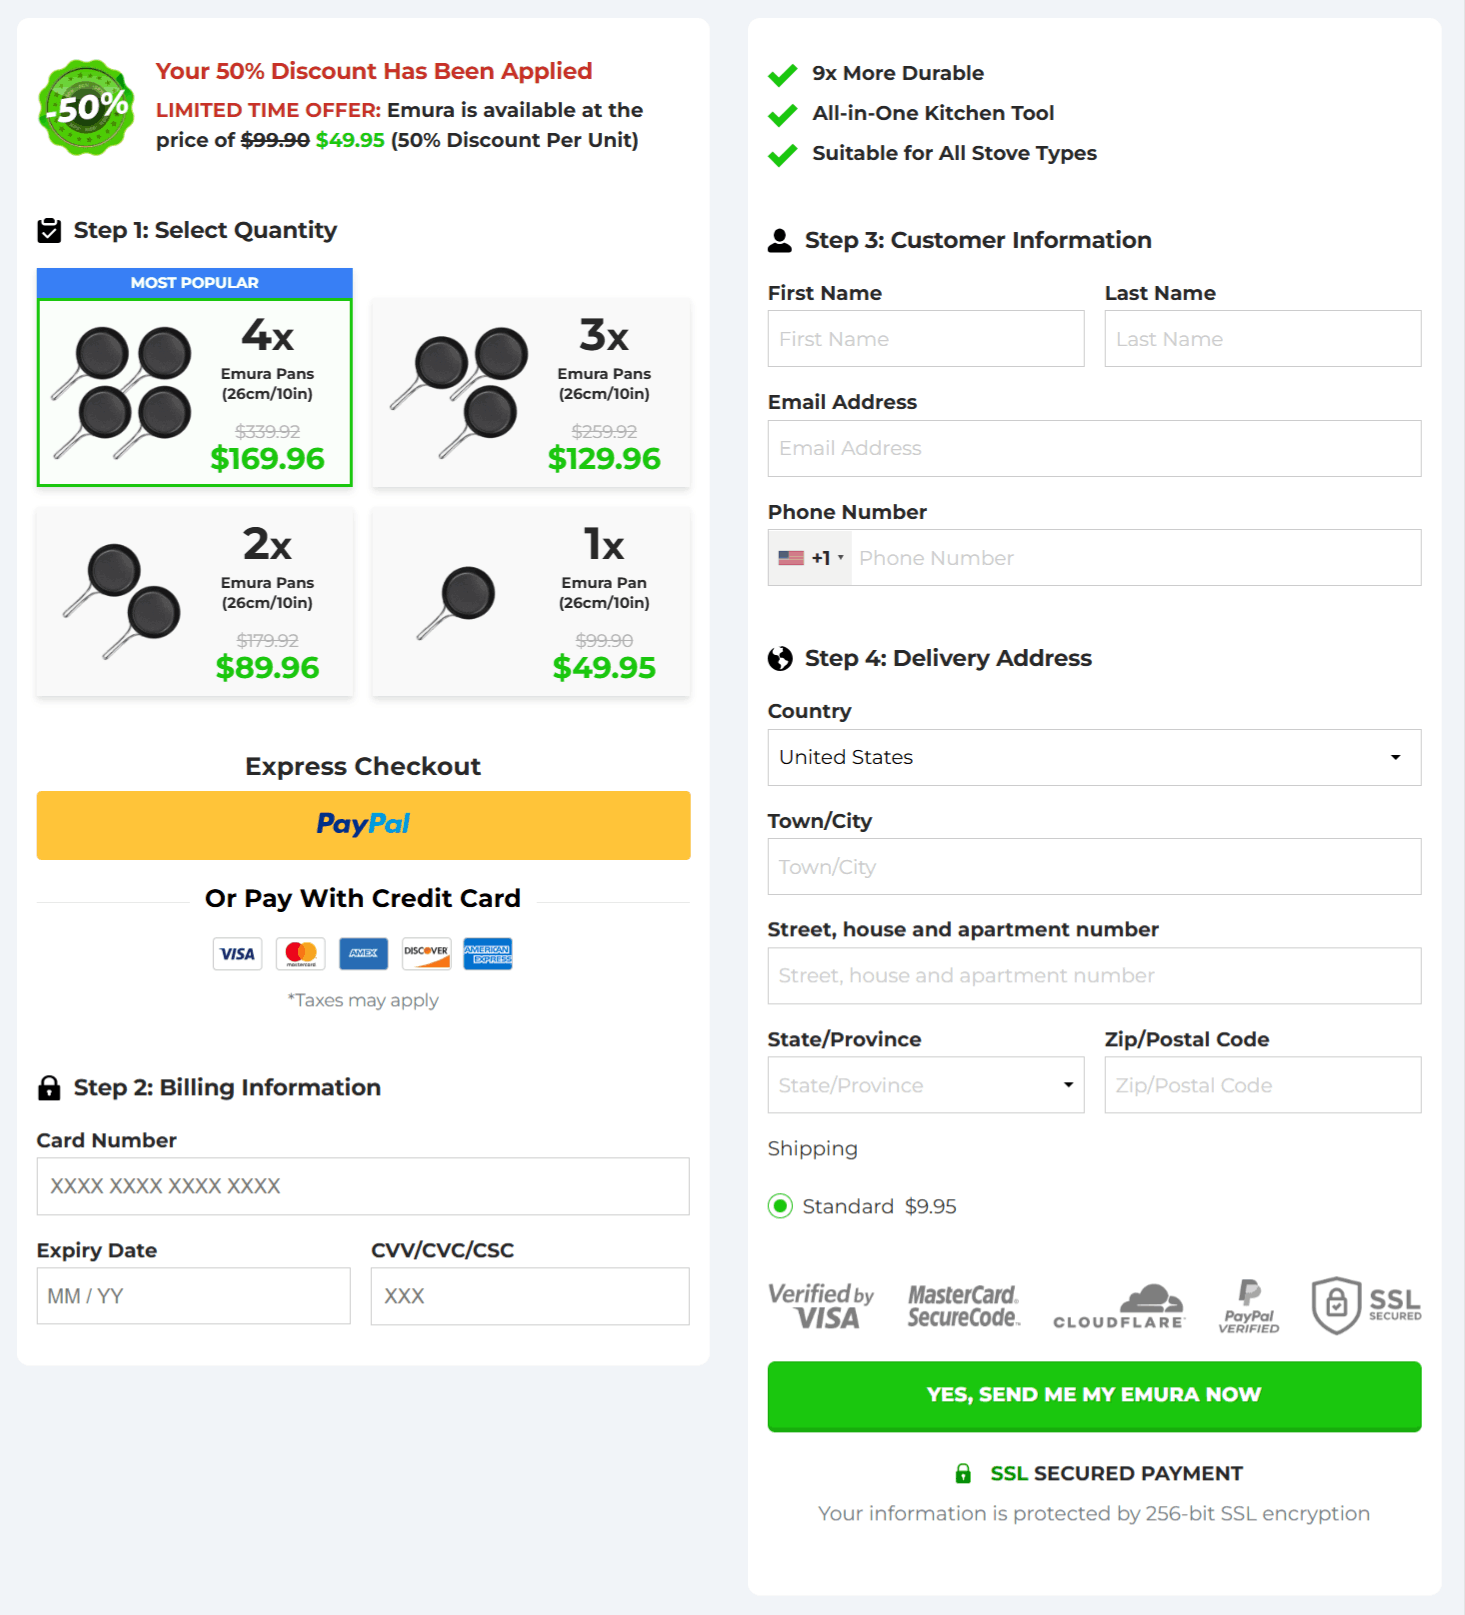Click the PayPal Verified badge
This screenshot has width=1465, height=1615.
[1248, 1307]
